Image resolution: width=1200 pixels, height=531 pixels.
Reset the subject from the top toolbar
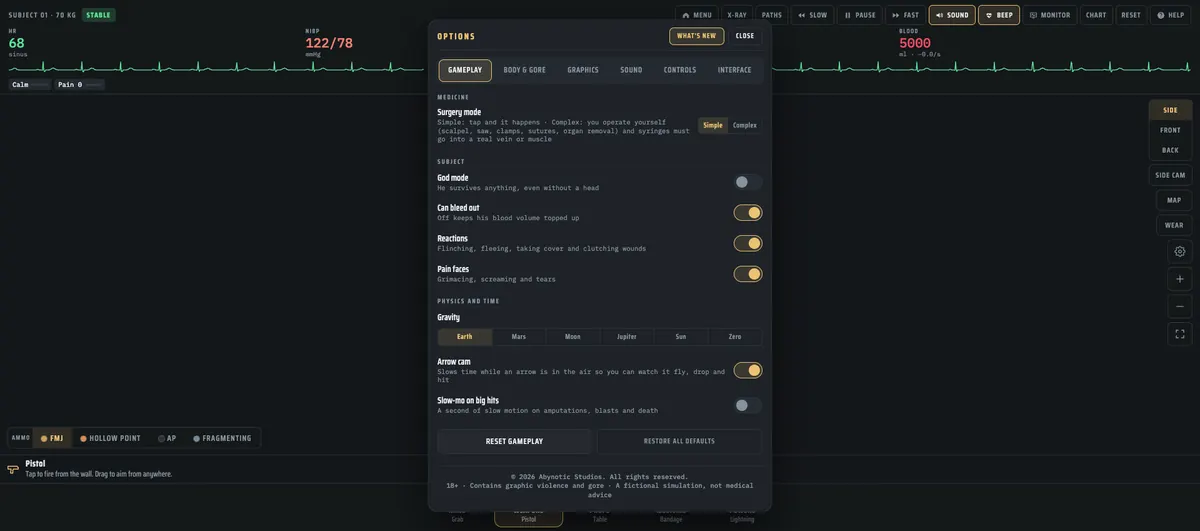(x=1131, y=15)
